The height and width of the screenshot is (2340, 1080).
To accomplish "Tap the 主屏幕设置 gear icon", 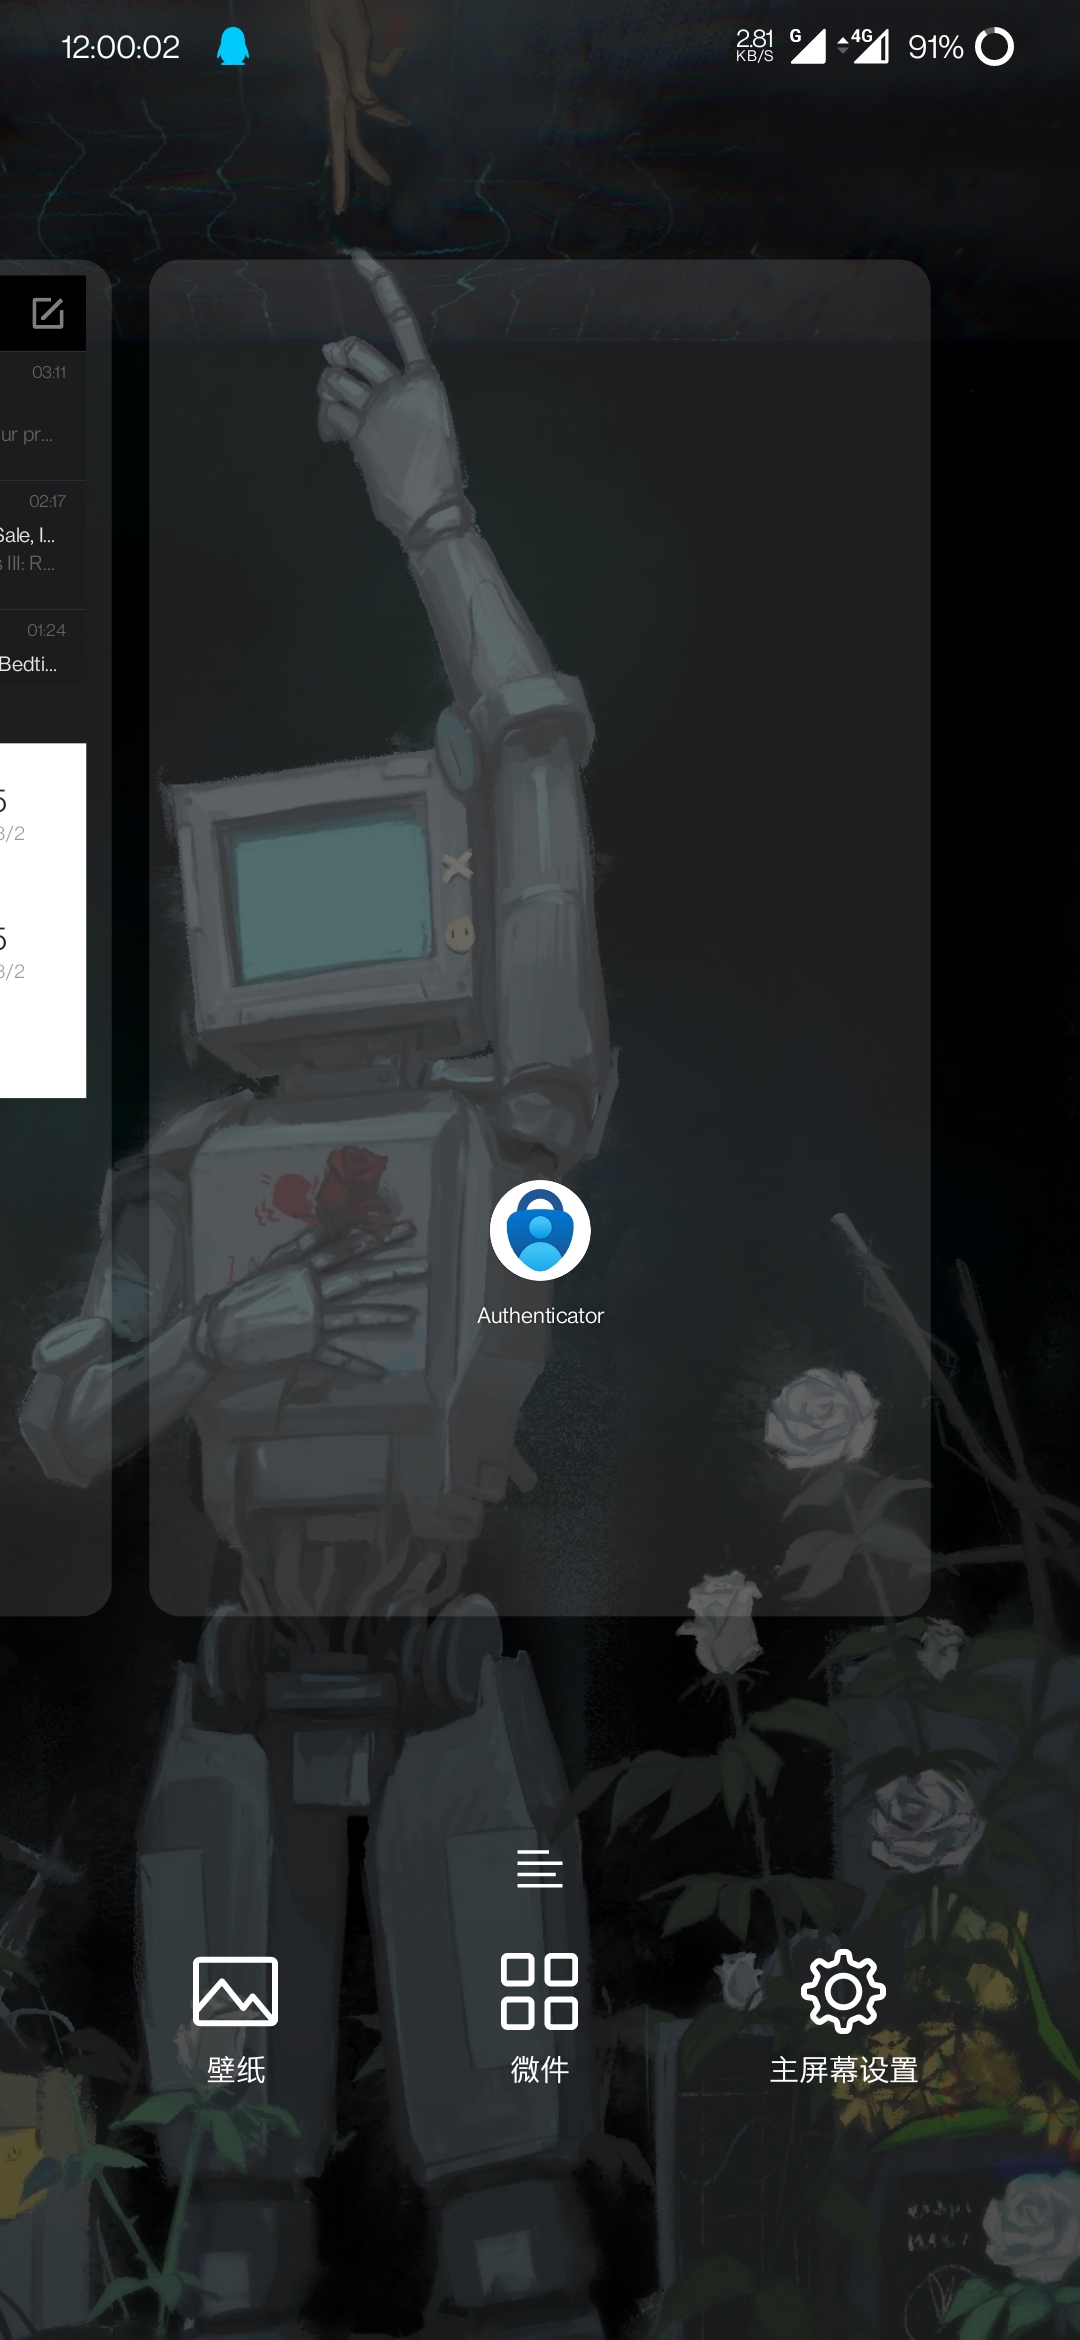I will 843,1991.
